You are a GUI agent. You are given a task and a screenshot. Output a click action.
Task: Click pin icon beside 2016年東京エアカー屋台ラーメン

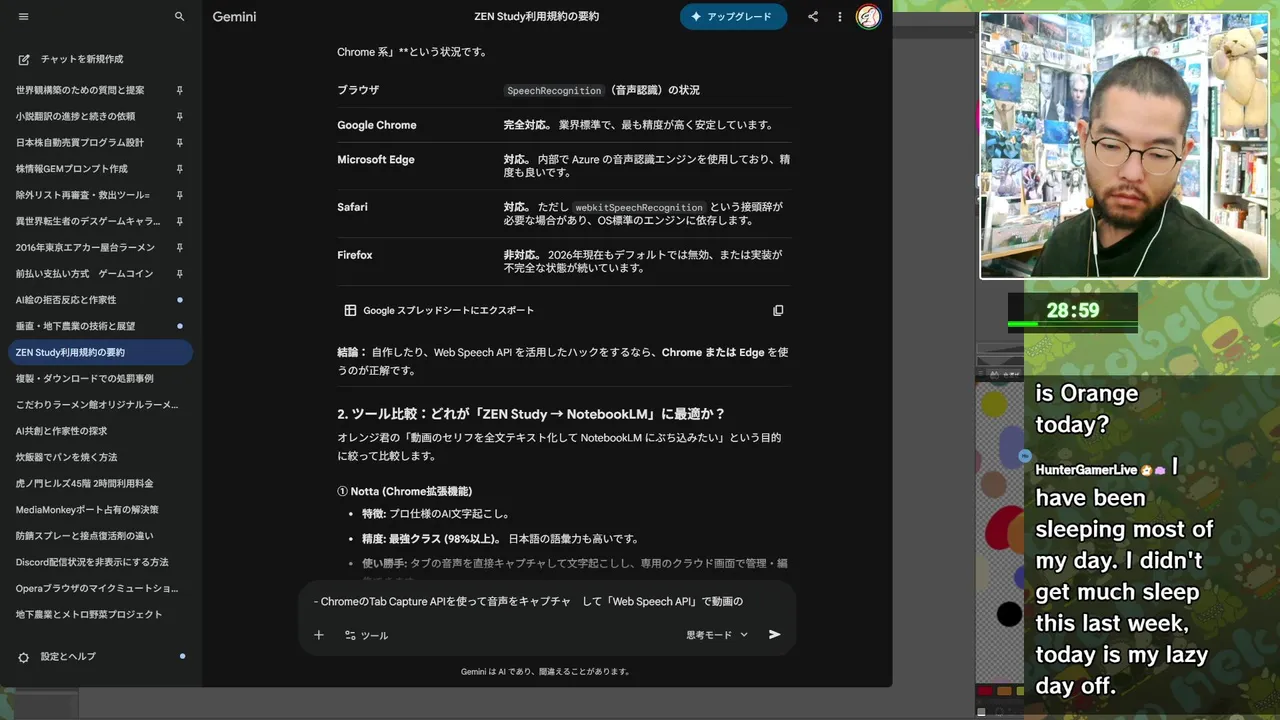coord(180,247)
